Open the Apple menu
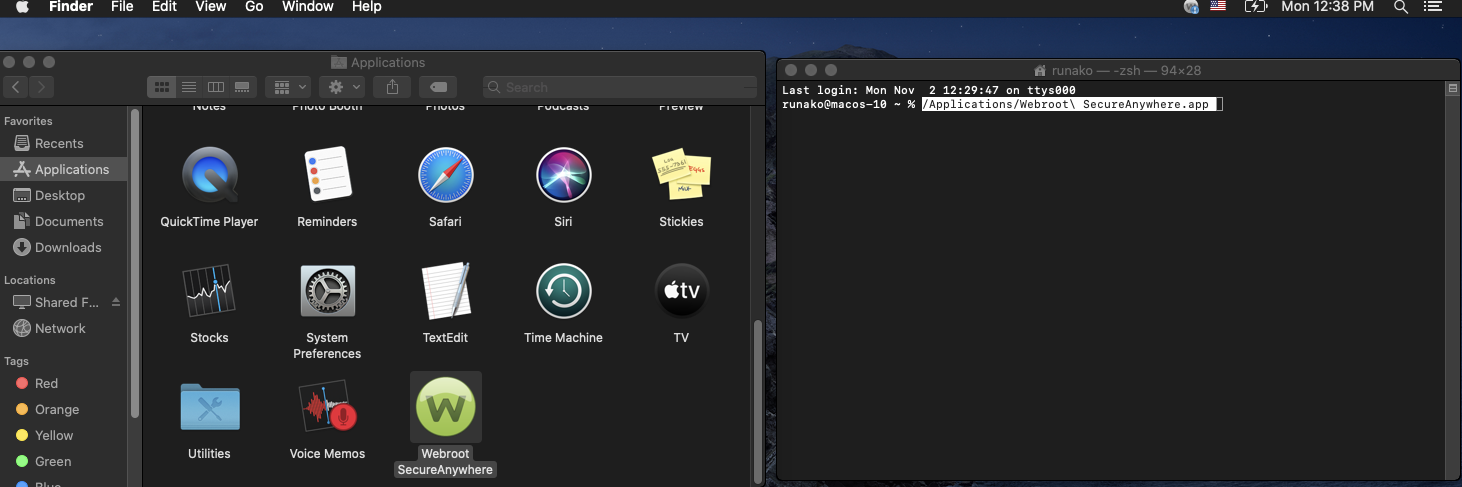The width and height of the screenshot is (1462, 487). tap(22, 7)
